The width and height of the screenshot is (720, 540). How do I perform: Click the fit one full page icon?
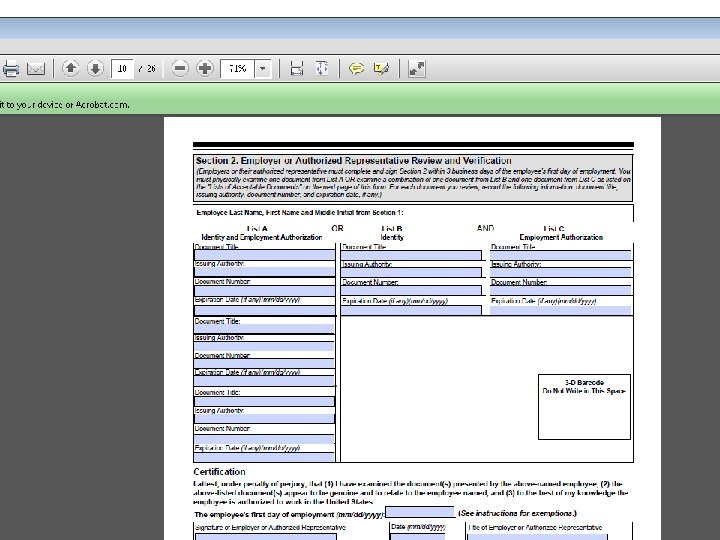point(322,68)
